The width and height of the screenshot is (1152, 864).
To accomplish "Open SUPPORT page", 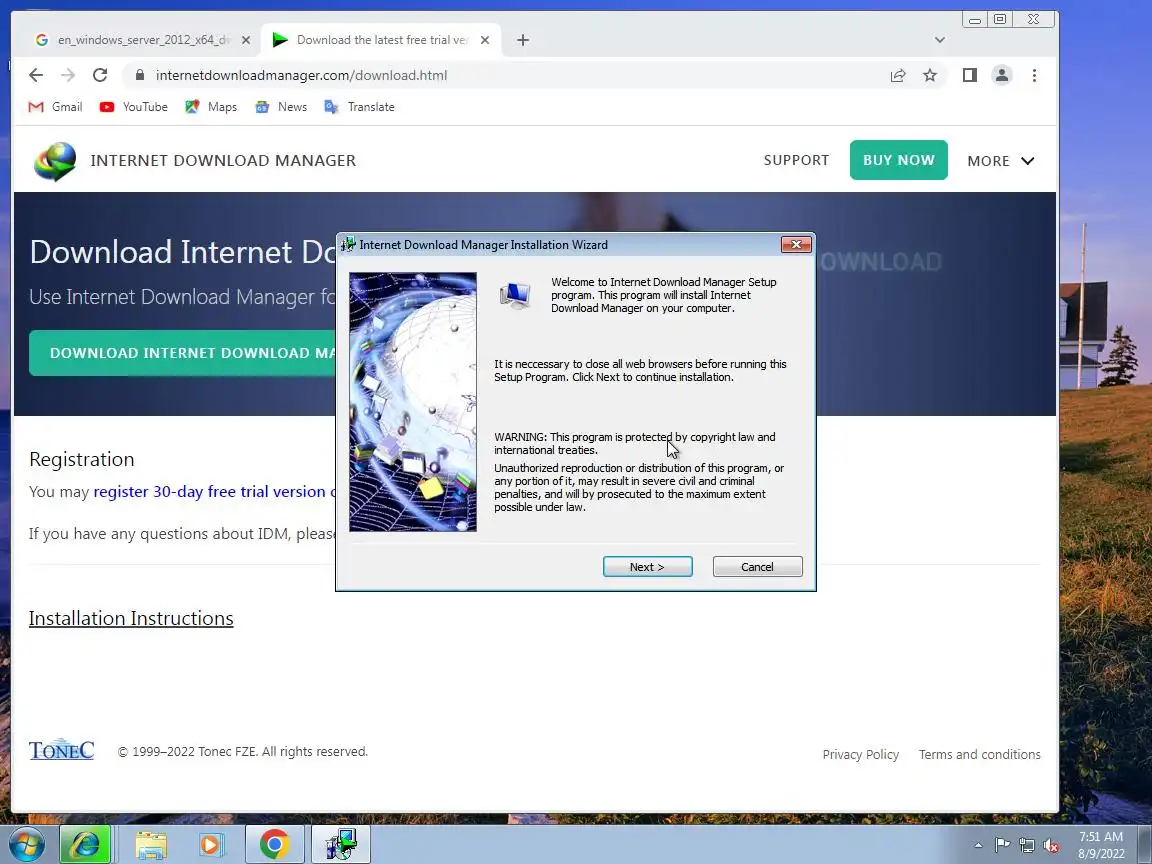I will point(796,160).
